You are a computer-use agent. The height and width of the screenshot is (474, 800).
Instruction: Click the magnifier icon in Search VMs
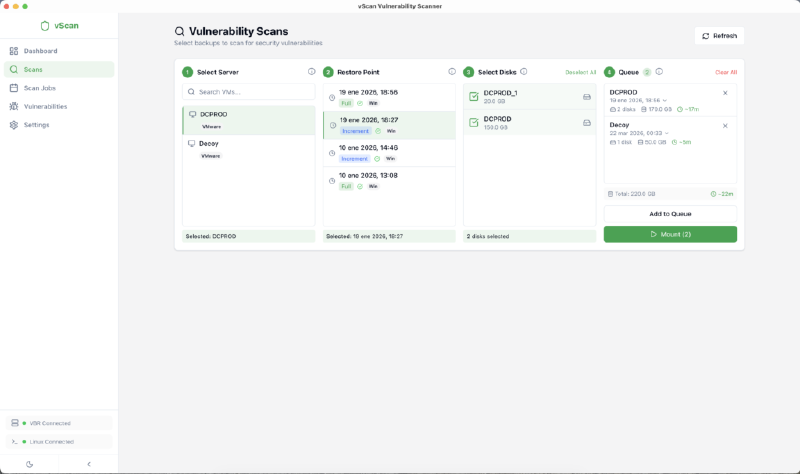[x=191, y=92]
